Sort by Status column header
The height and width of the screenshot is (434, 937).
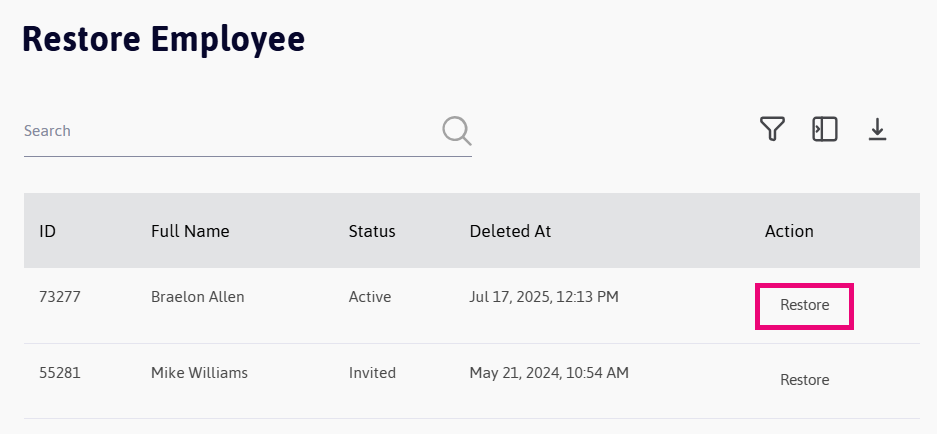tap(372, 231)
